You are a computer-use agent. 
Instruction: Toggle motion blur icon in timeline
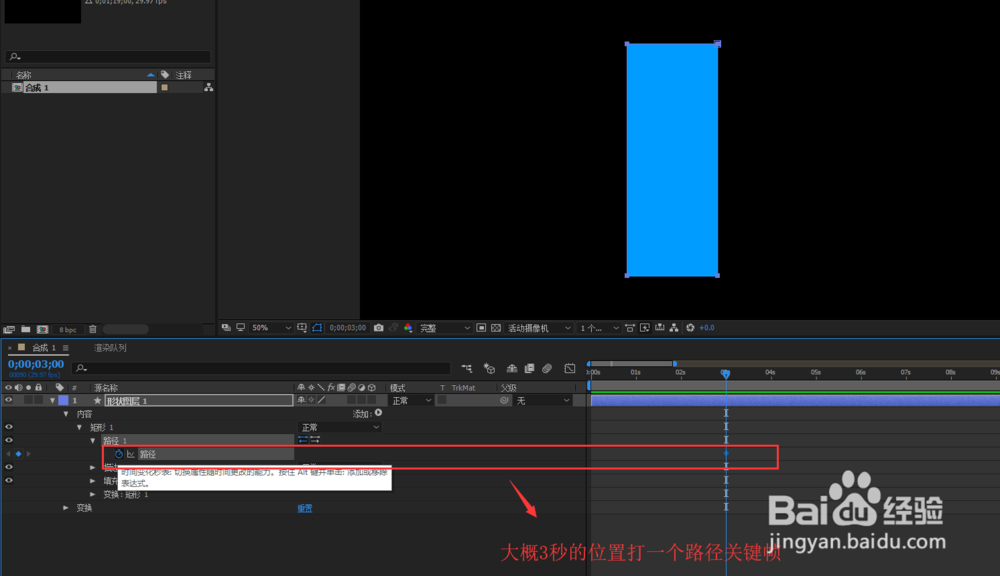tap(547, 368)
